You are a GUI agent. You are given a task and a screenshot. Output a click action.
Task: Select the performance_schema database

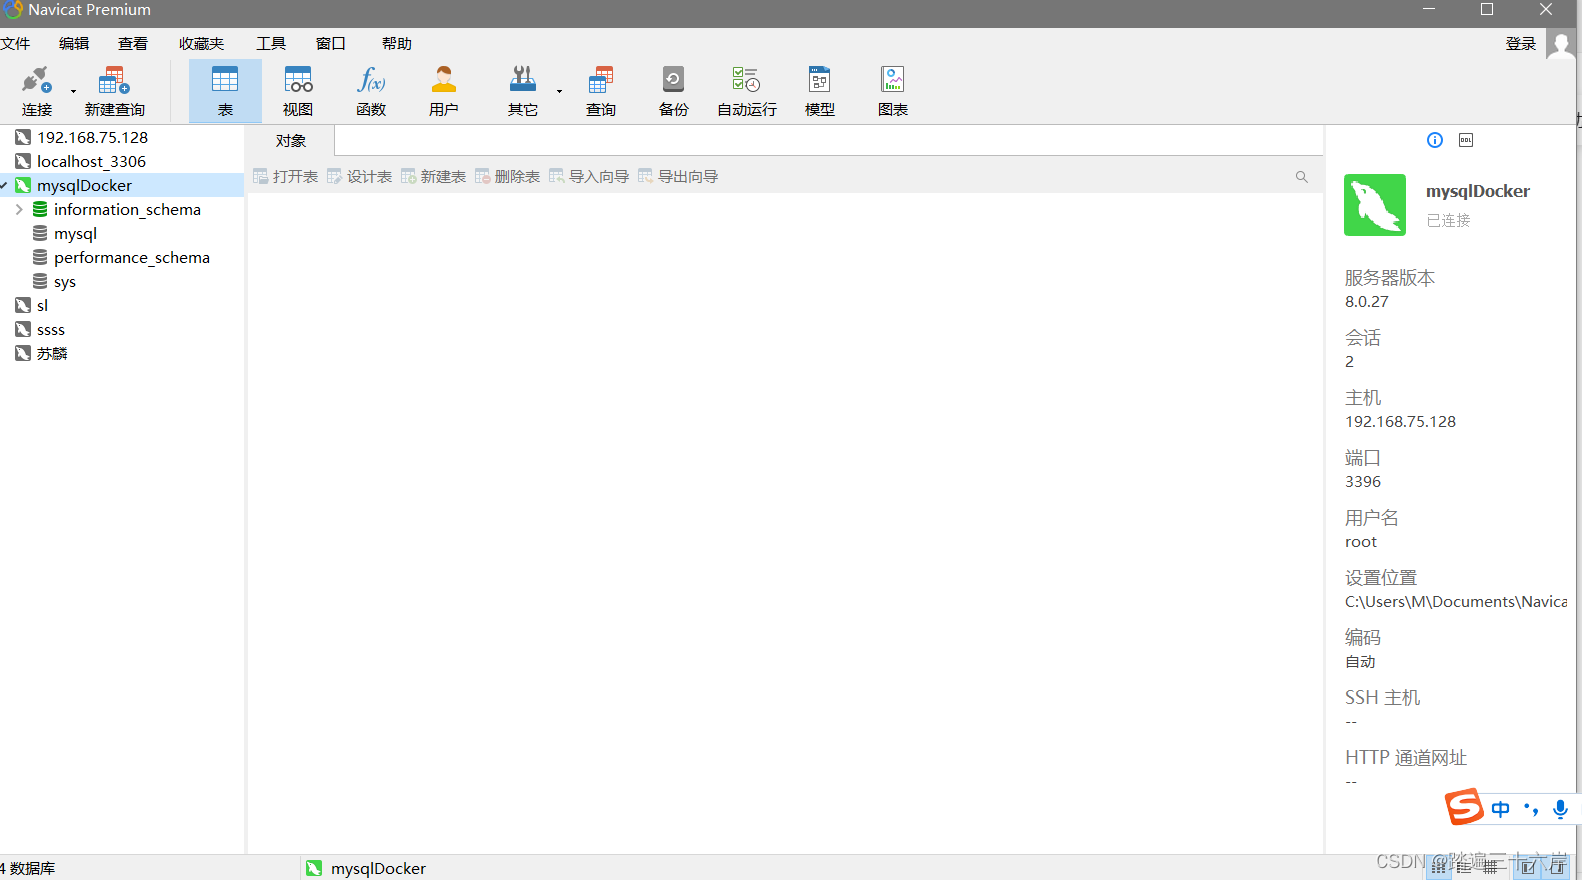pos(132,258)
